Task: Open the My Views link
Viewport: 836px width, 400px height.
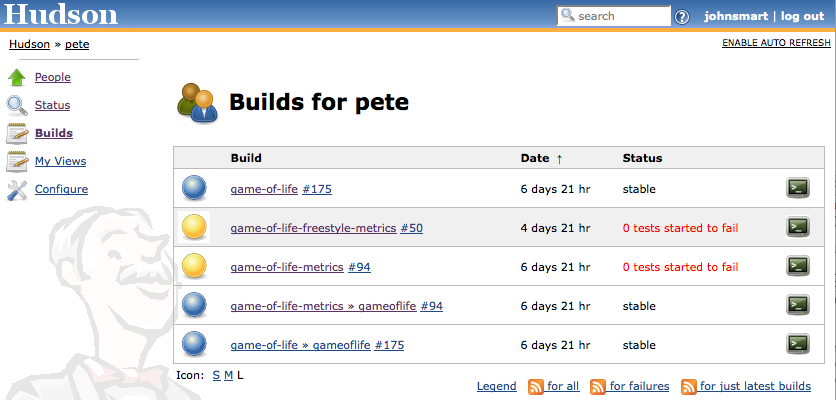Action: 60,161
